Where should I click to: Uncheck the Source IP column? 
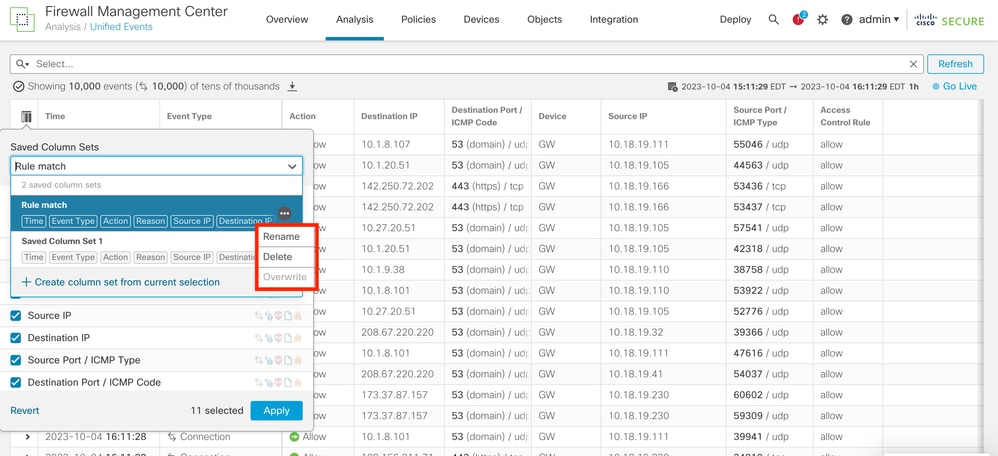coord(16,316)
